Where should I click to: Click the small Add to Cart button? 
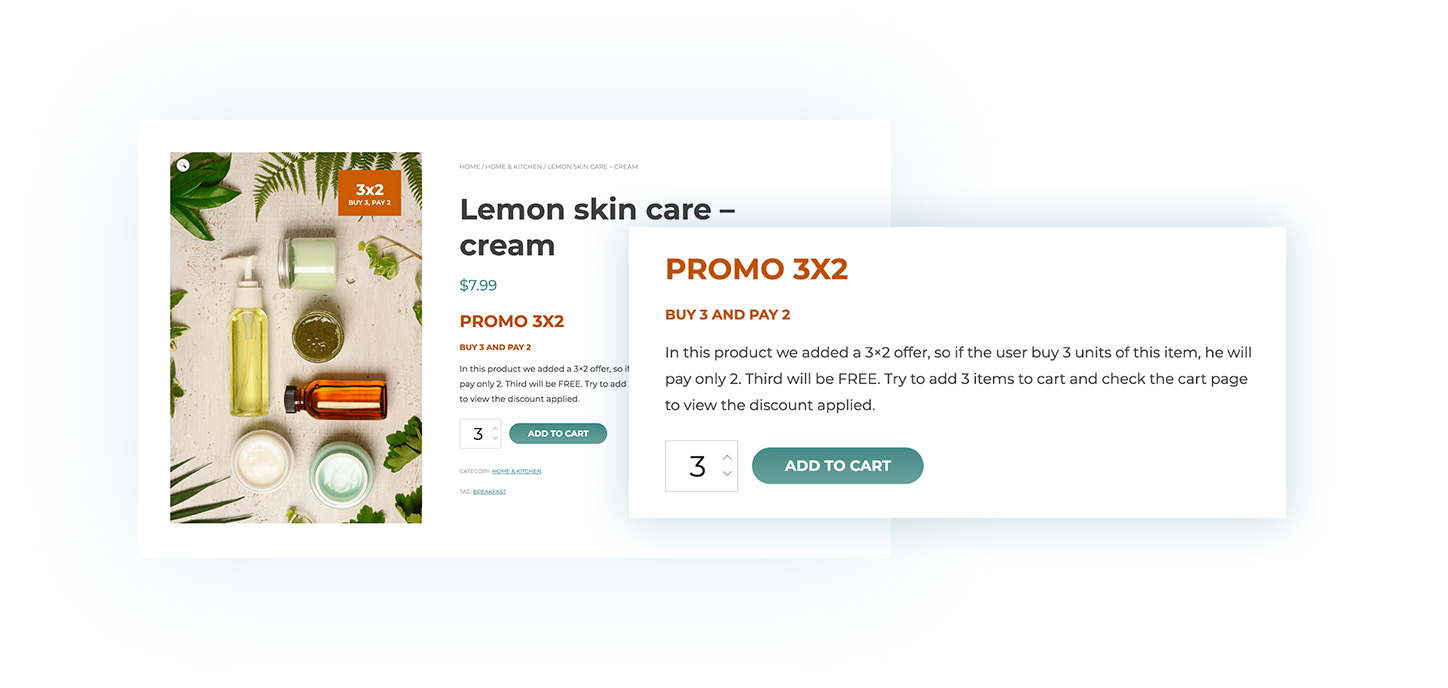point(558,434)
